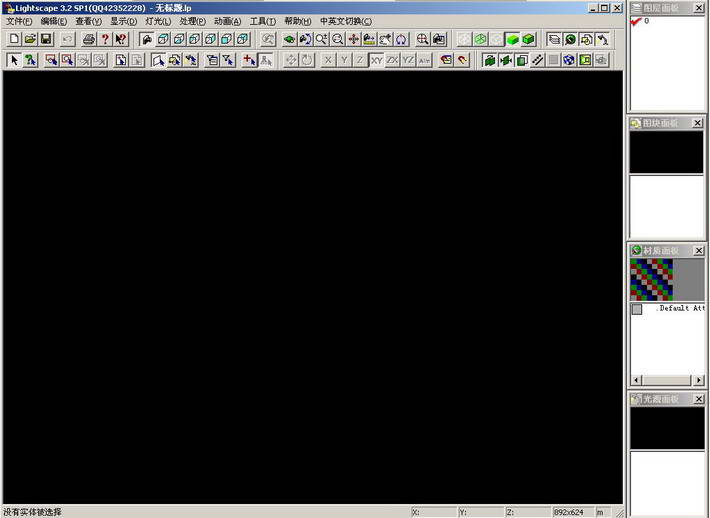This screenshot has width=710, height=518.
Task: Click the Print toolbar icon
Action: 89,39
